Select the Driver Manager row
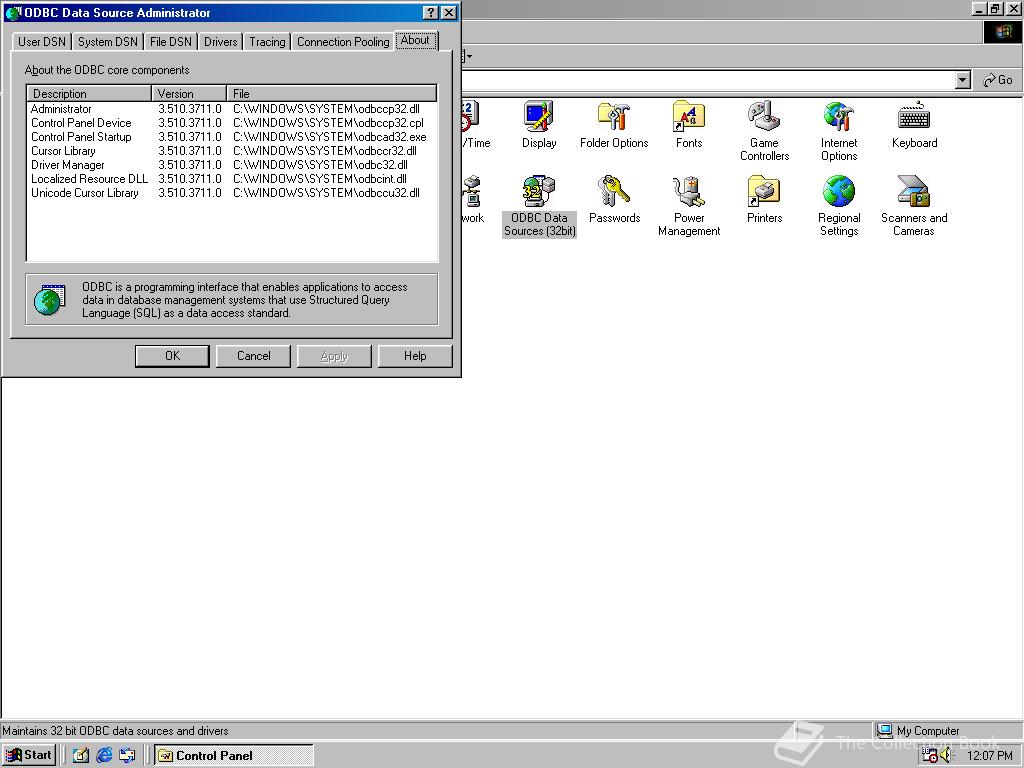The width and height of the screenshot is (1024, 768). click(232, 165)
